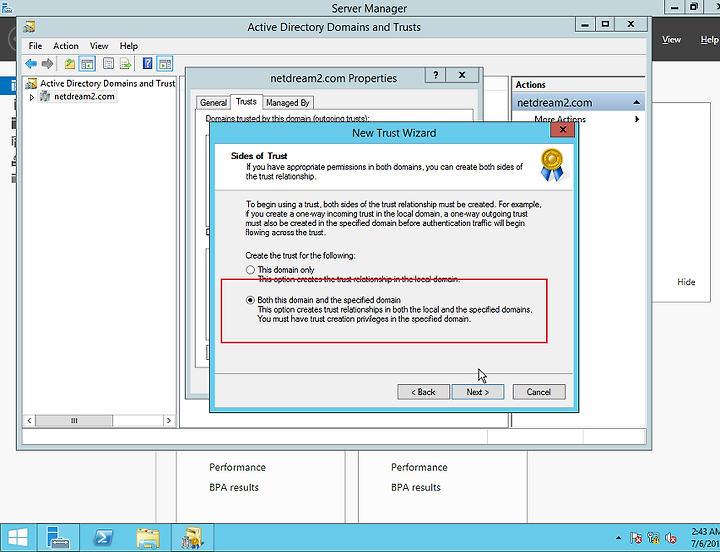The width and height of the screenshot is (720, 552).
Task: Launch PowerShell from the taskbar
Action: click(103, 537)
